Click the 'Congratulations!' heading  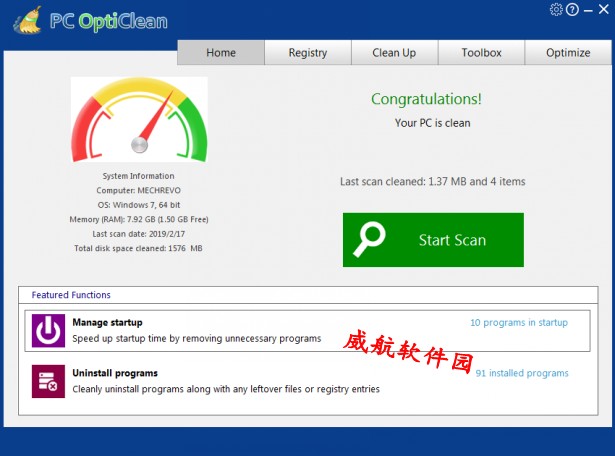[426, 99]
